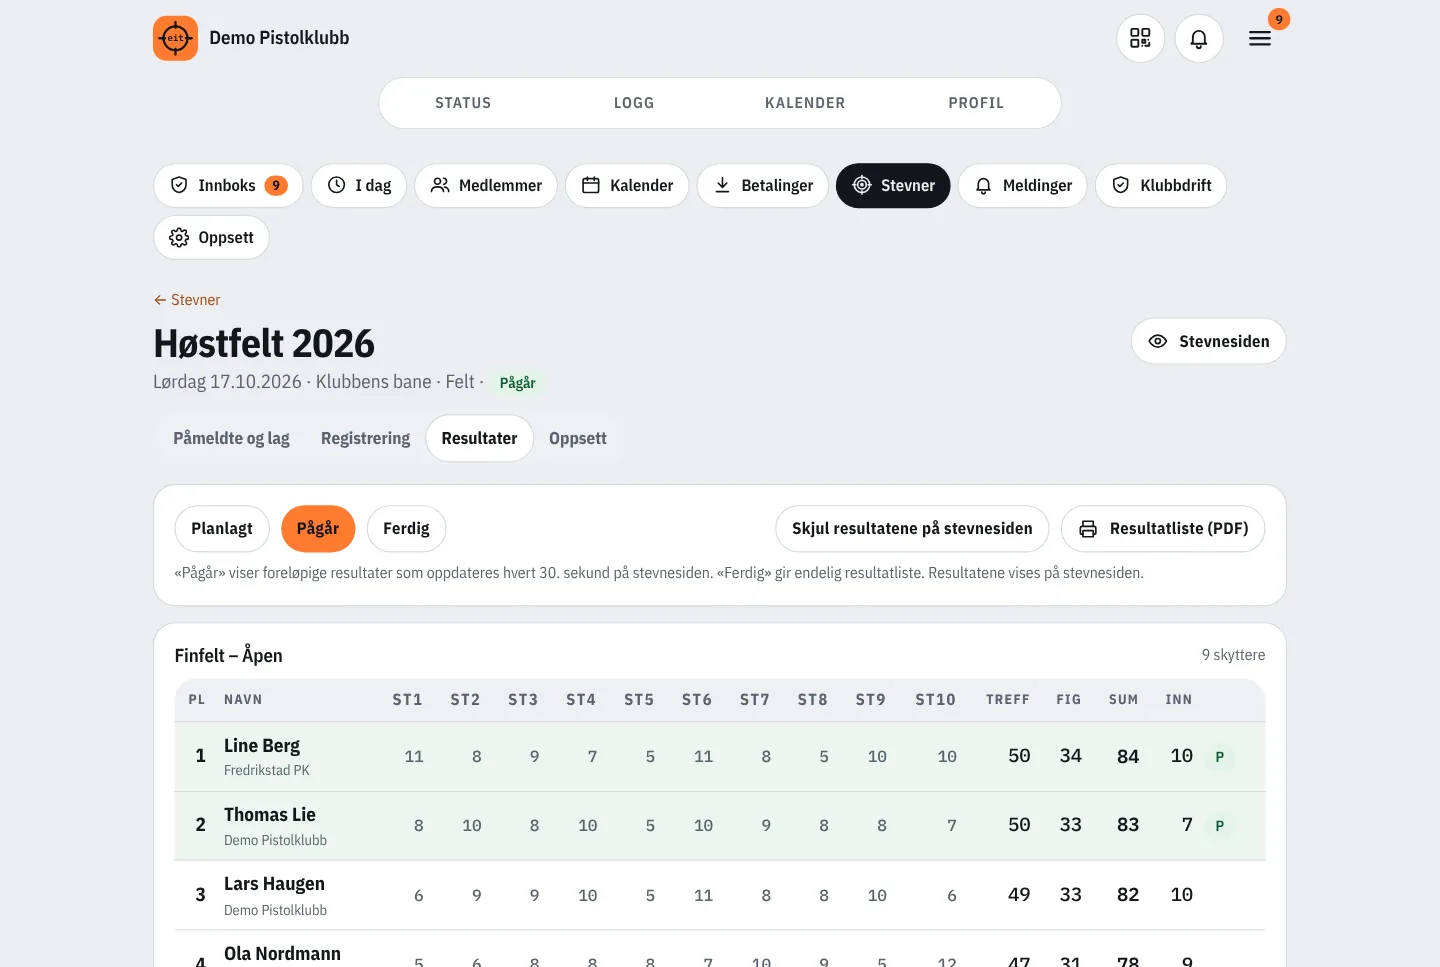Click the Thomas Lie name
The width and height of the screenshot is (1440, 967).
point(270,815)
